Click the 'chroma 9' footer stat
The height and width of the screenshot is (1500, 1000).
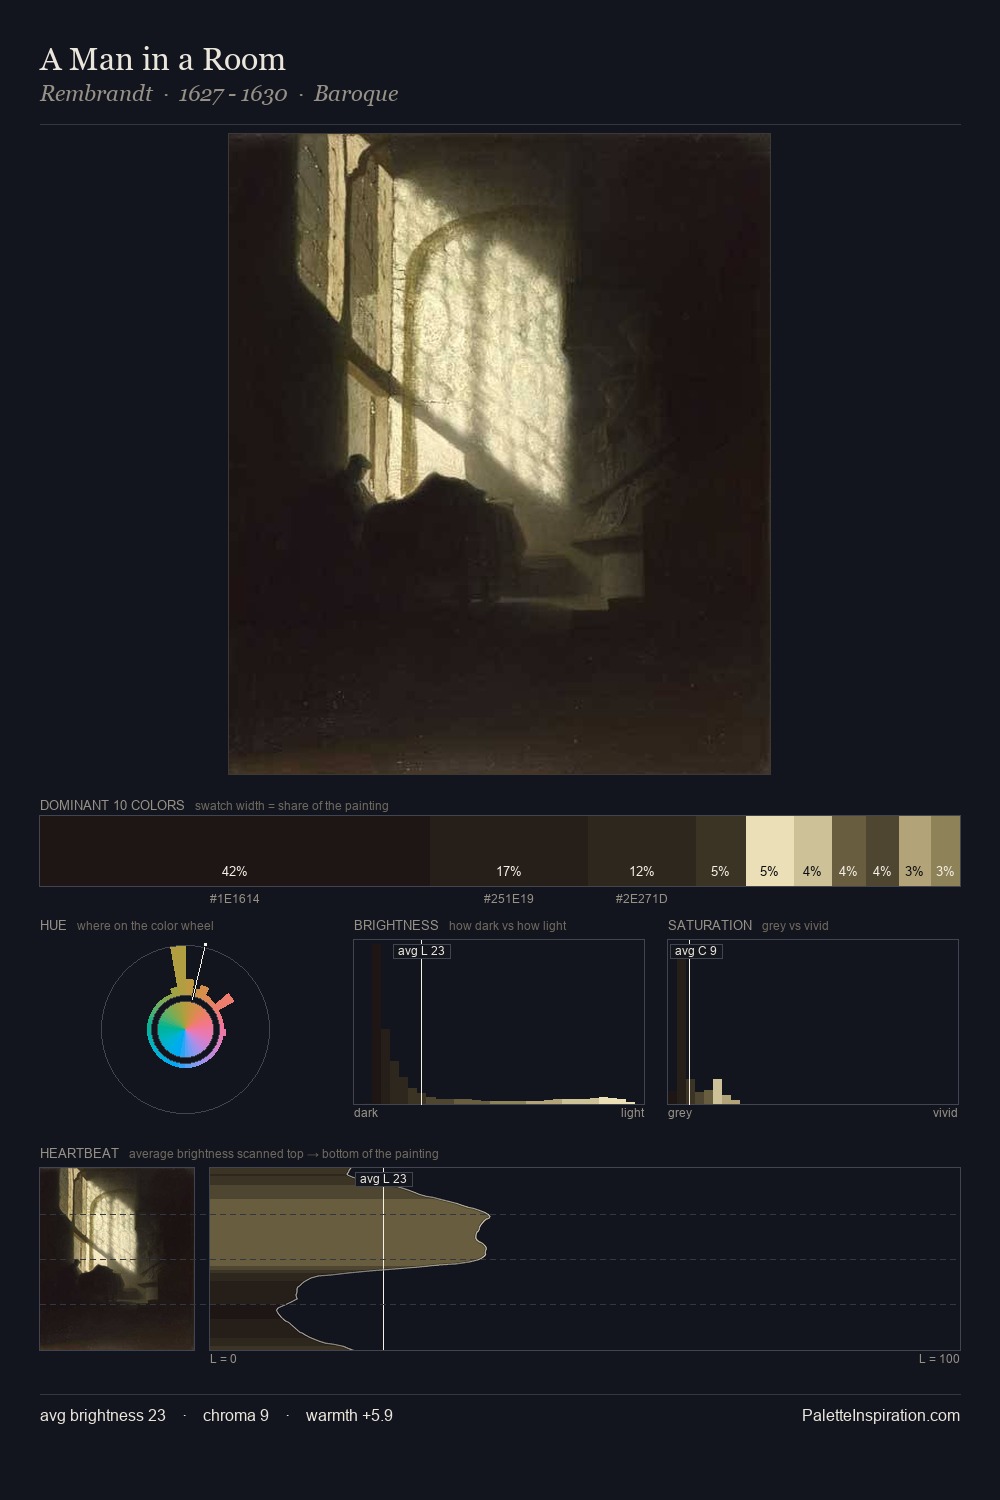click(x=236, y=1415)
